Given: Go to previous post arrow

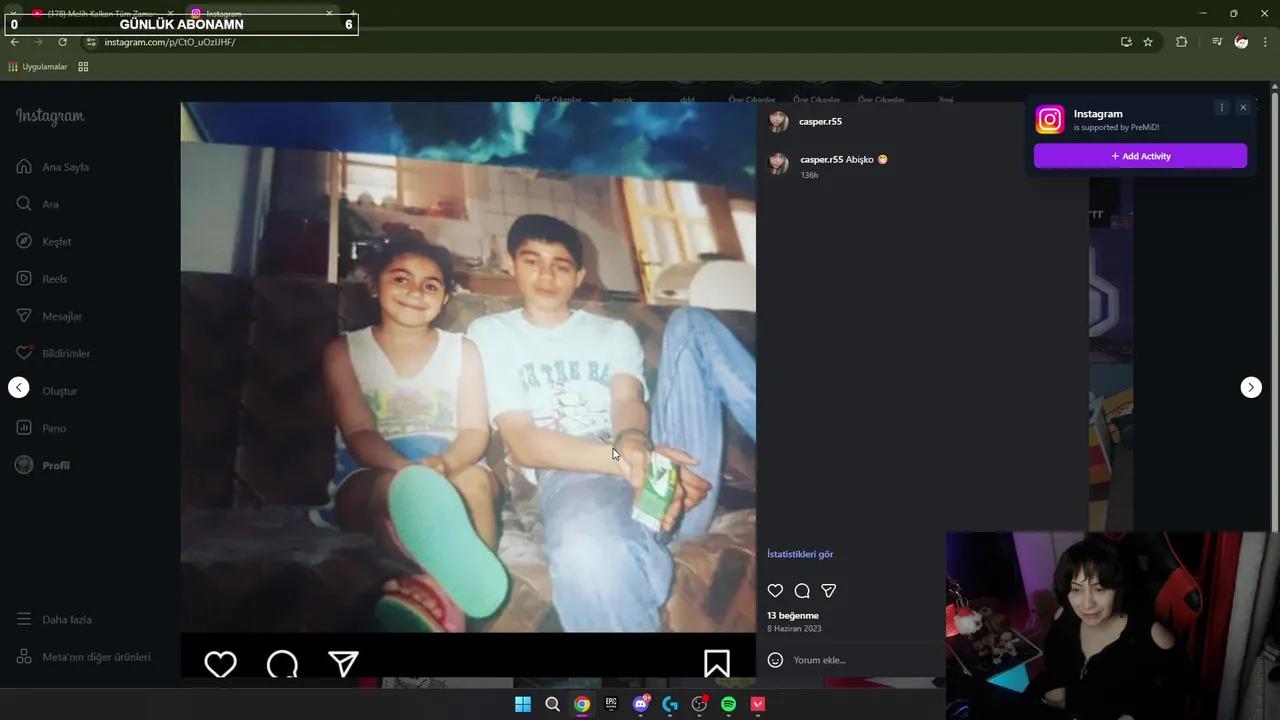Looking at the screenshot, I should 19,387.
